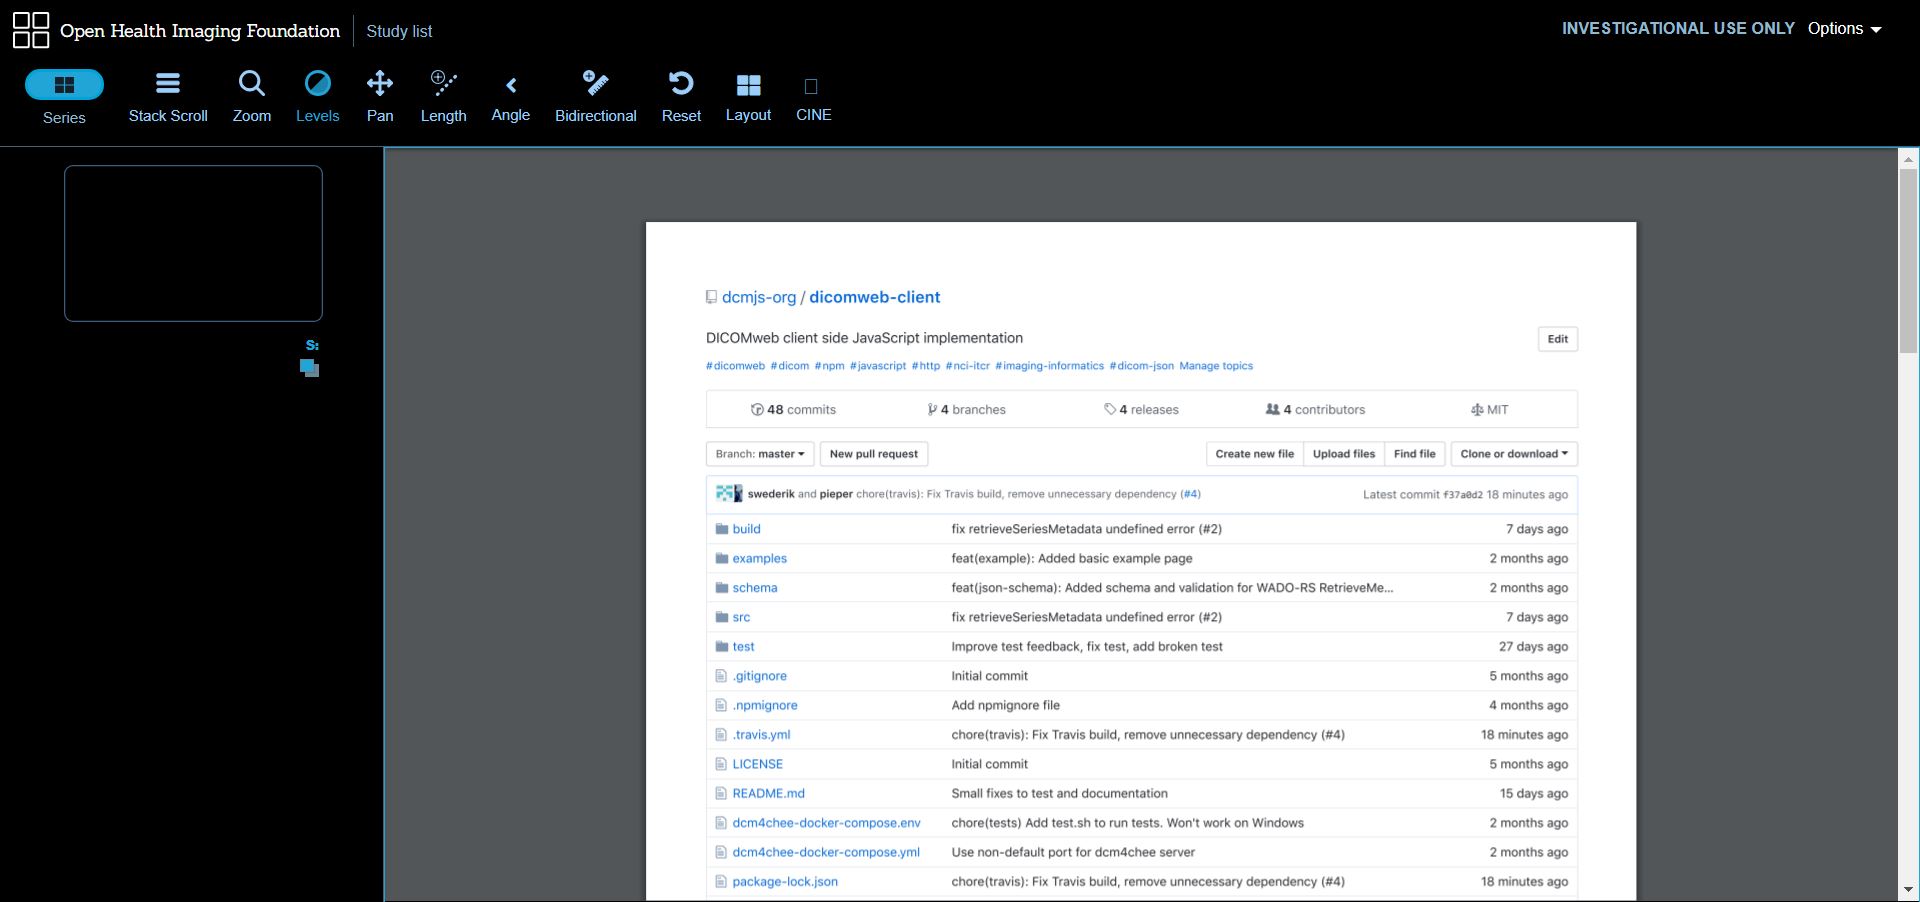Select the Angle tool
Screen dimensions: 1920x902
pos(510,97)
